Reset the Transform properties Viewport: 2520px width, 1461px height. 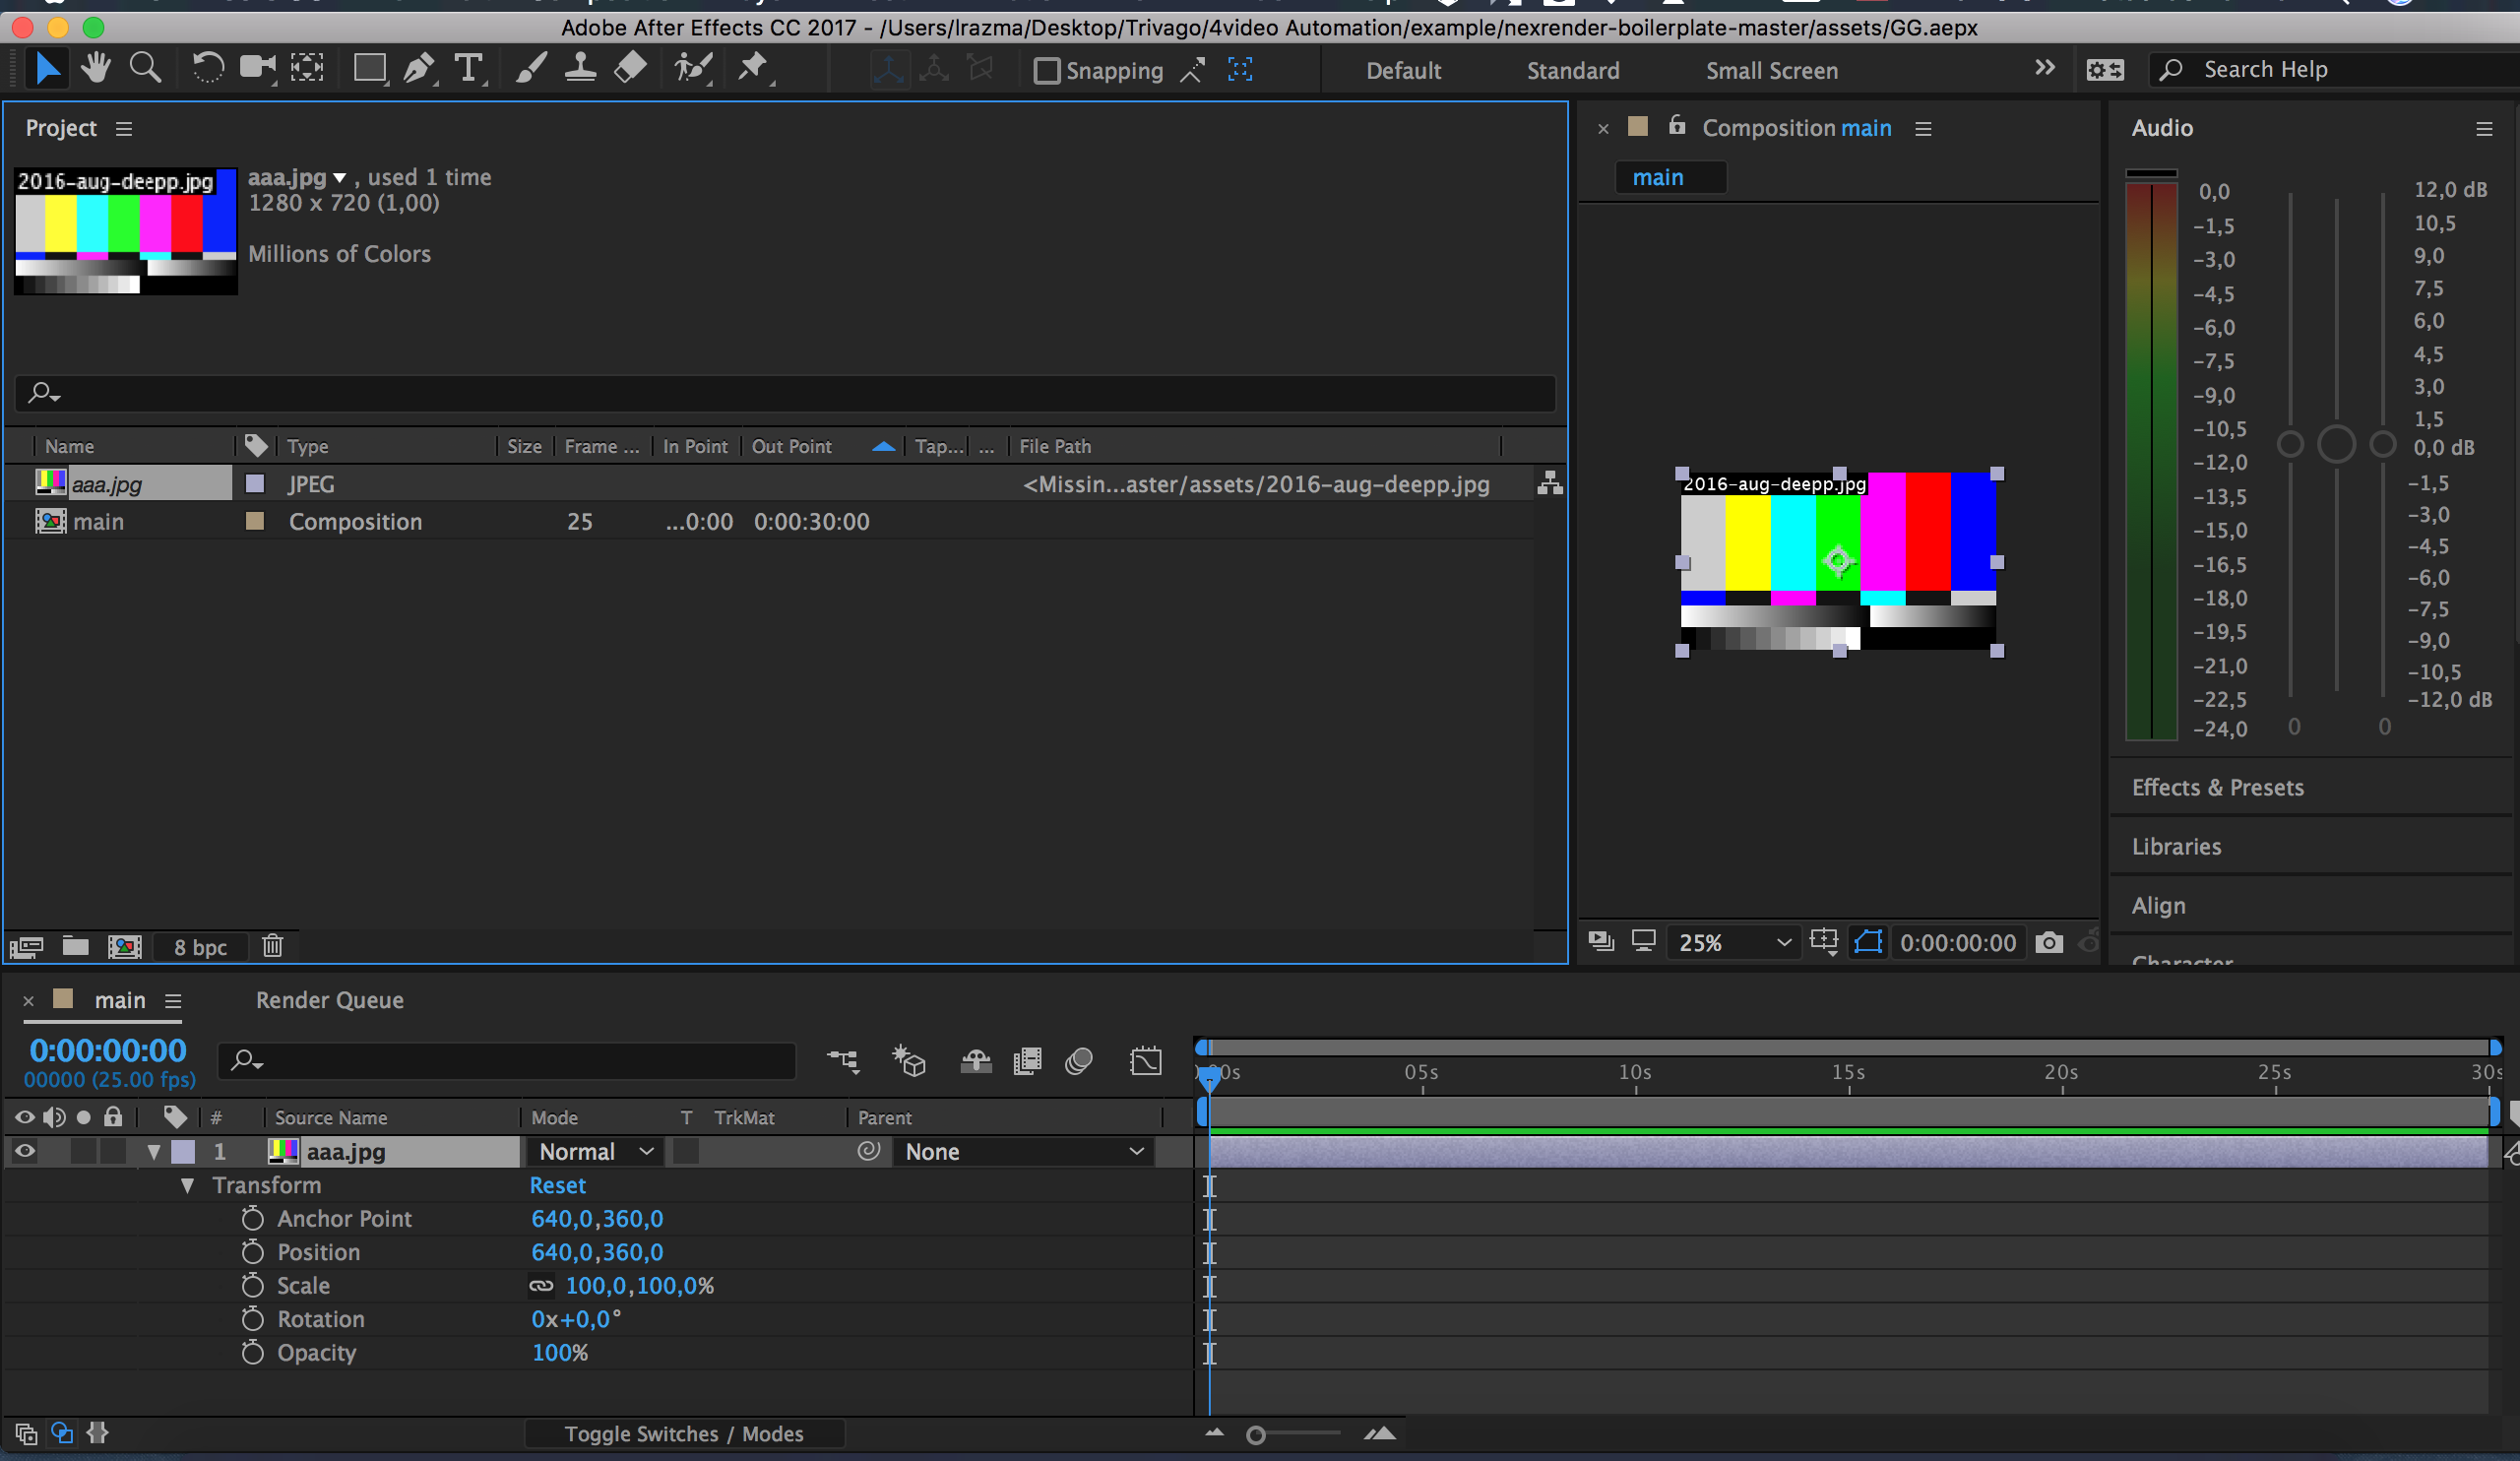(x=557, y=1185)
